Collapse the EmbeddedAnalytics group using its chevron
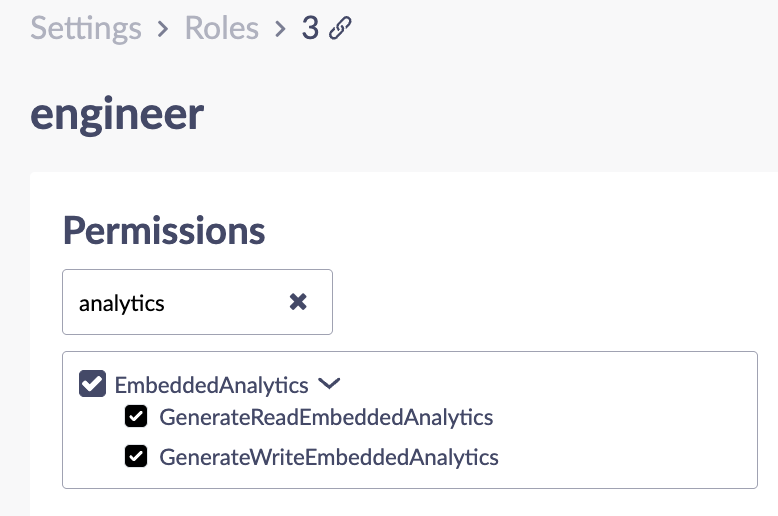 click(329, 383)
